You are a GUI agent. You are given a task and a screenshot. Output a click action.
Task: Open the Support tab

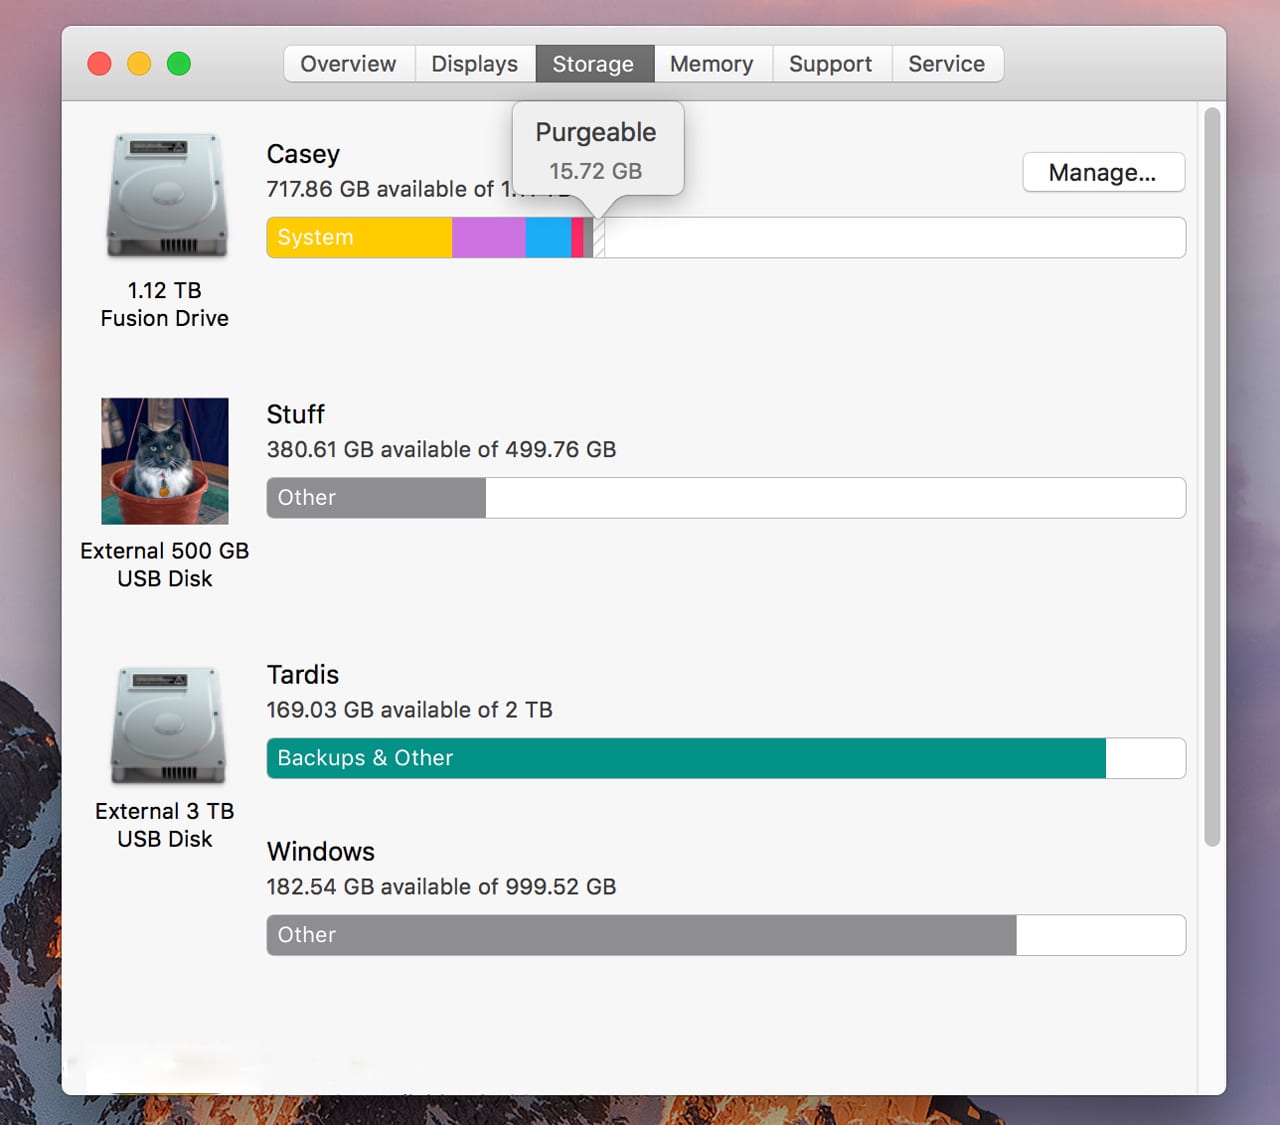pyautogui.click(x=830, y=64)
